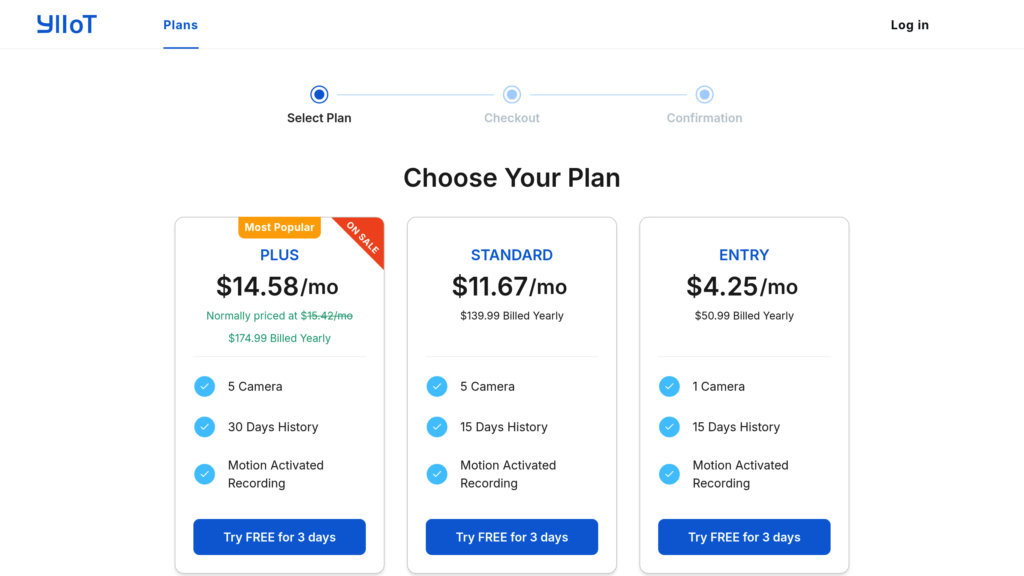Click the Most Popular badge
The height and width of the screenshot is (576, 1024).
(x=279, y=228)
